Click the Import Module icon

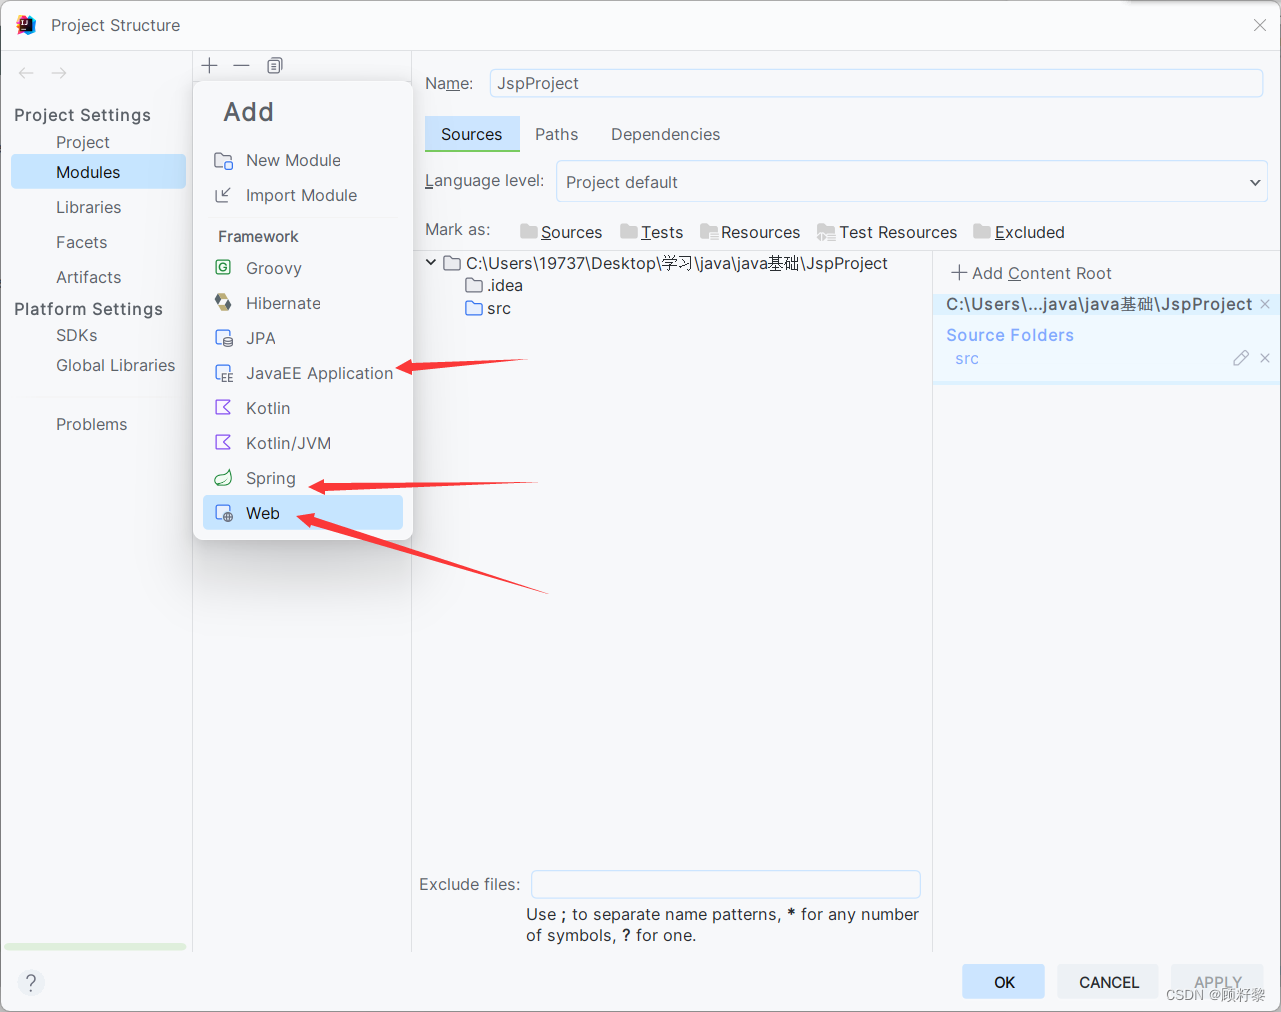click(x=224, y=195)
